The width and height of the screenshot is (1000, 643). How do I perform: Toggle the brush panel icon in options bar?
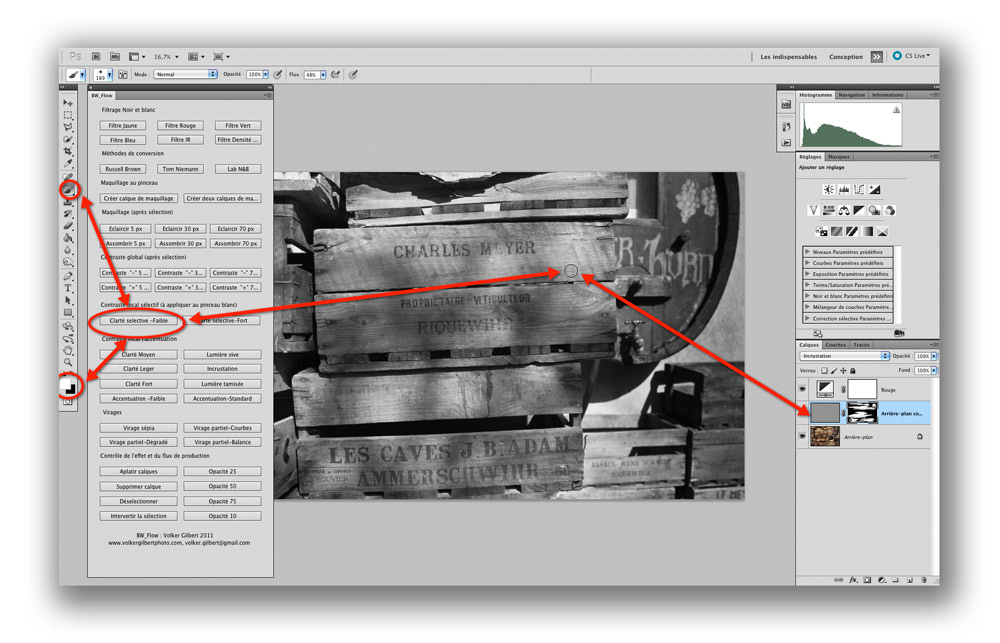point(122,75)
